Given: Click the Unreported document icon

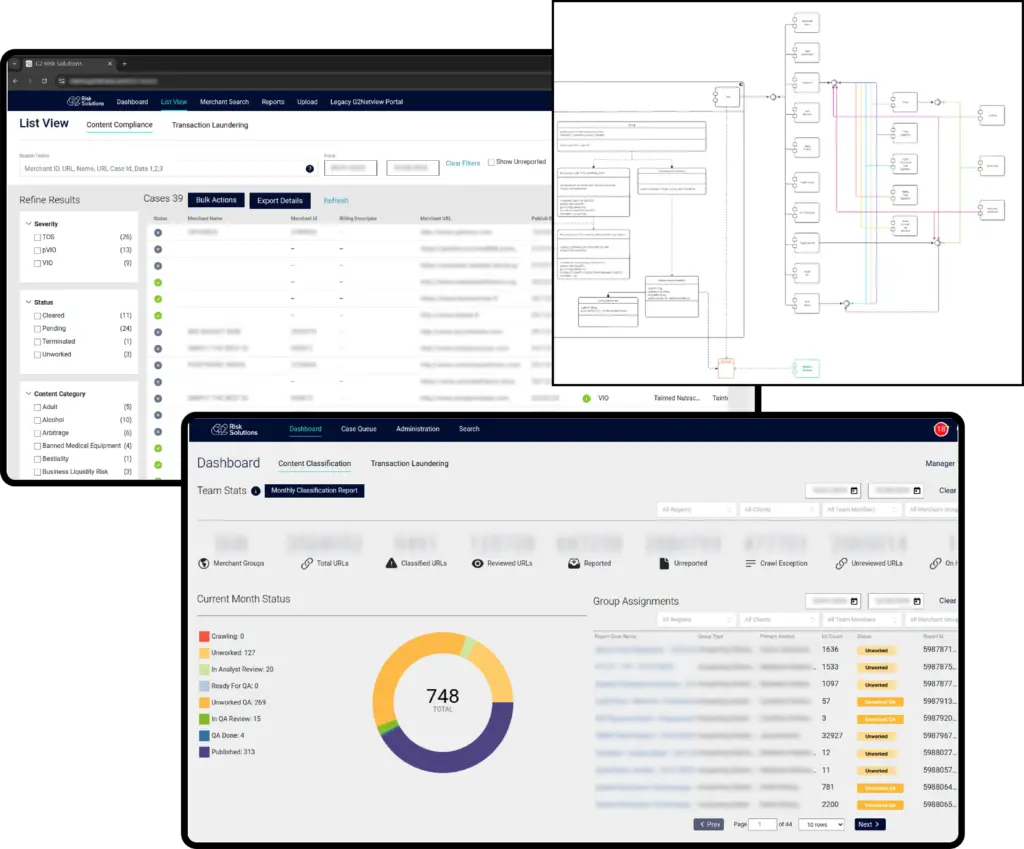Looking at the screenshot, I should [x=664, y=562].
